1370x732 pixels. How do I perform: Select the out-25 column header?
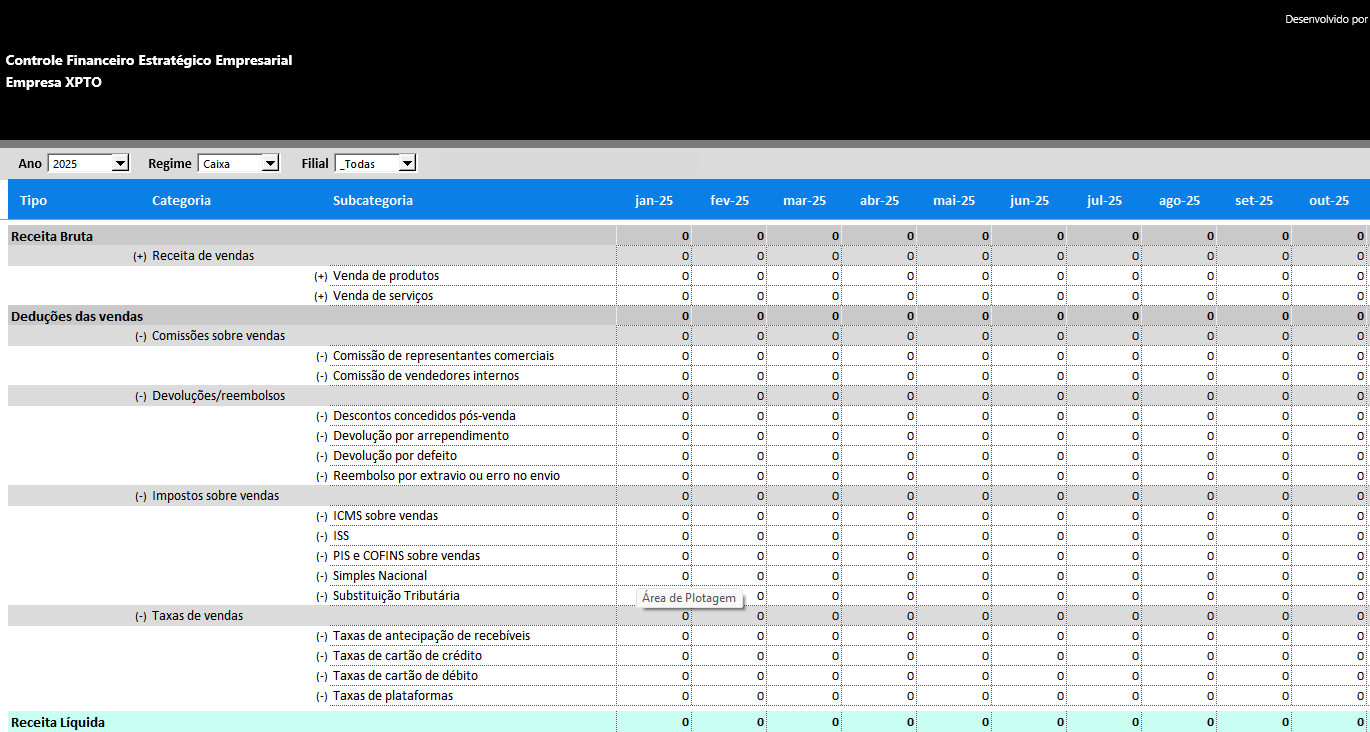click(x=1329, y=200)
